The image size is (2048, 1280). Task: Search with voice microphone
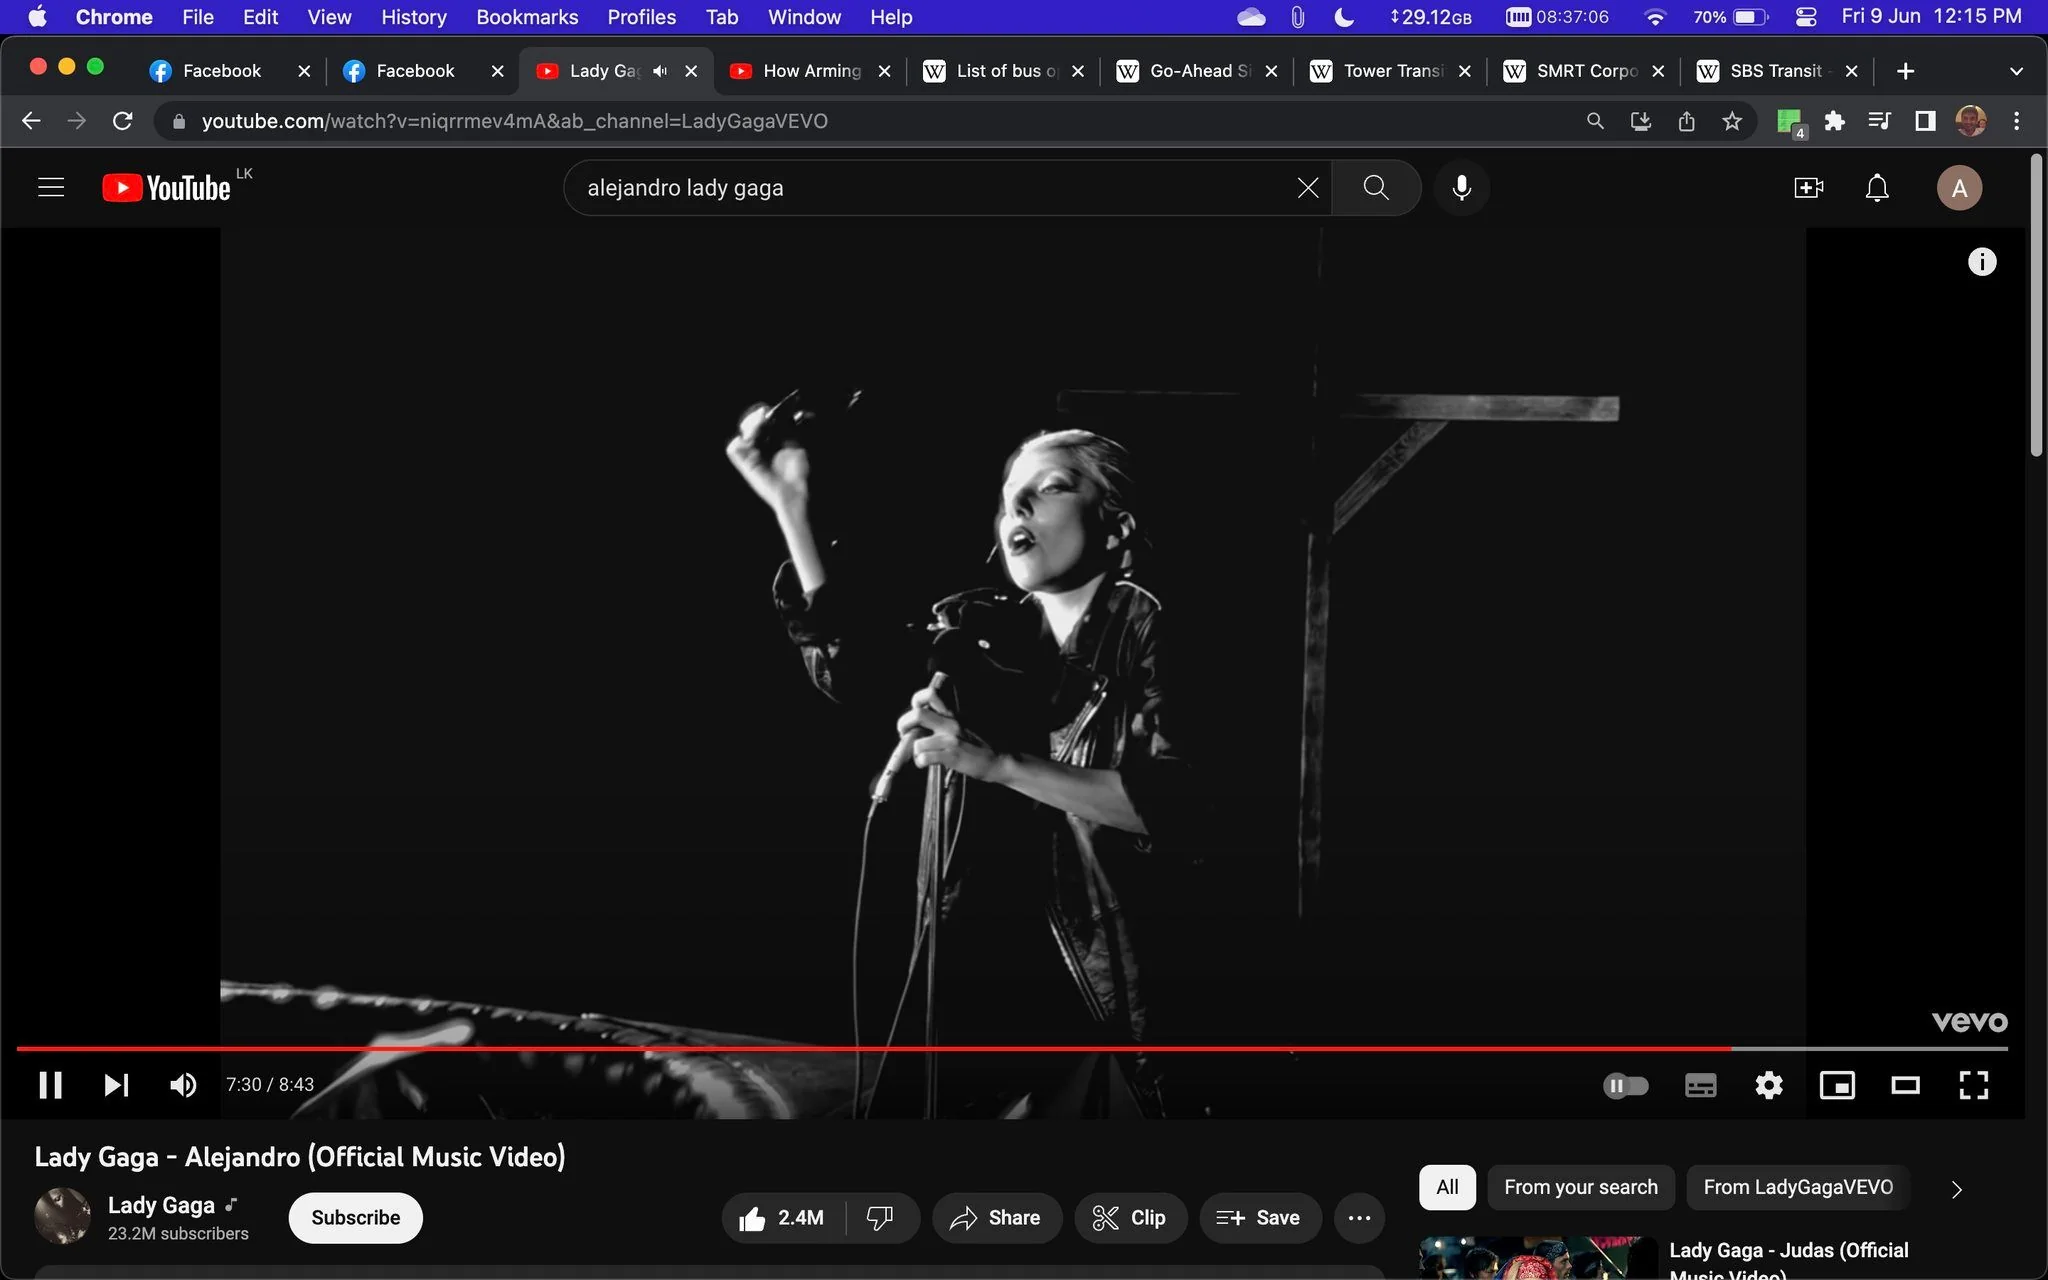(1461, 187)
